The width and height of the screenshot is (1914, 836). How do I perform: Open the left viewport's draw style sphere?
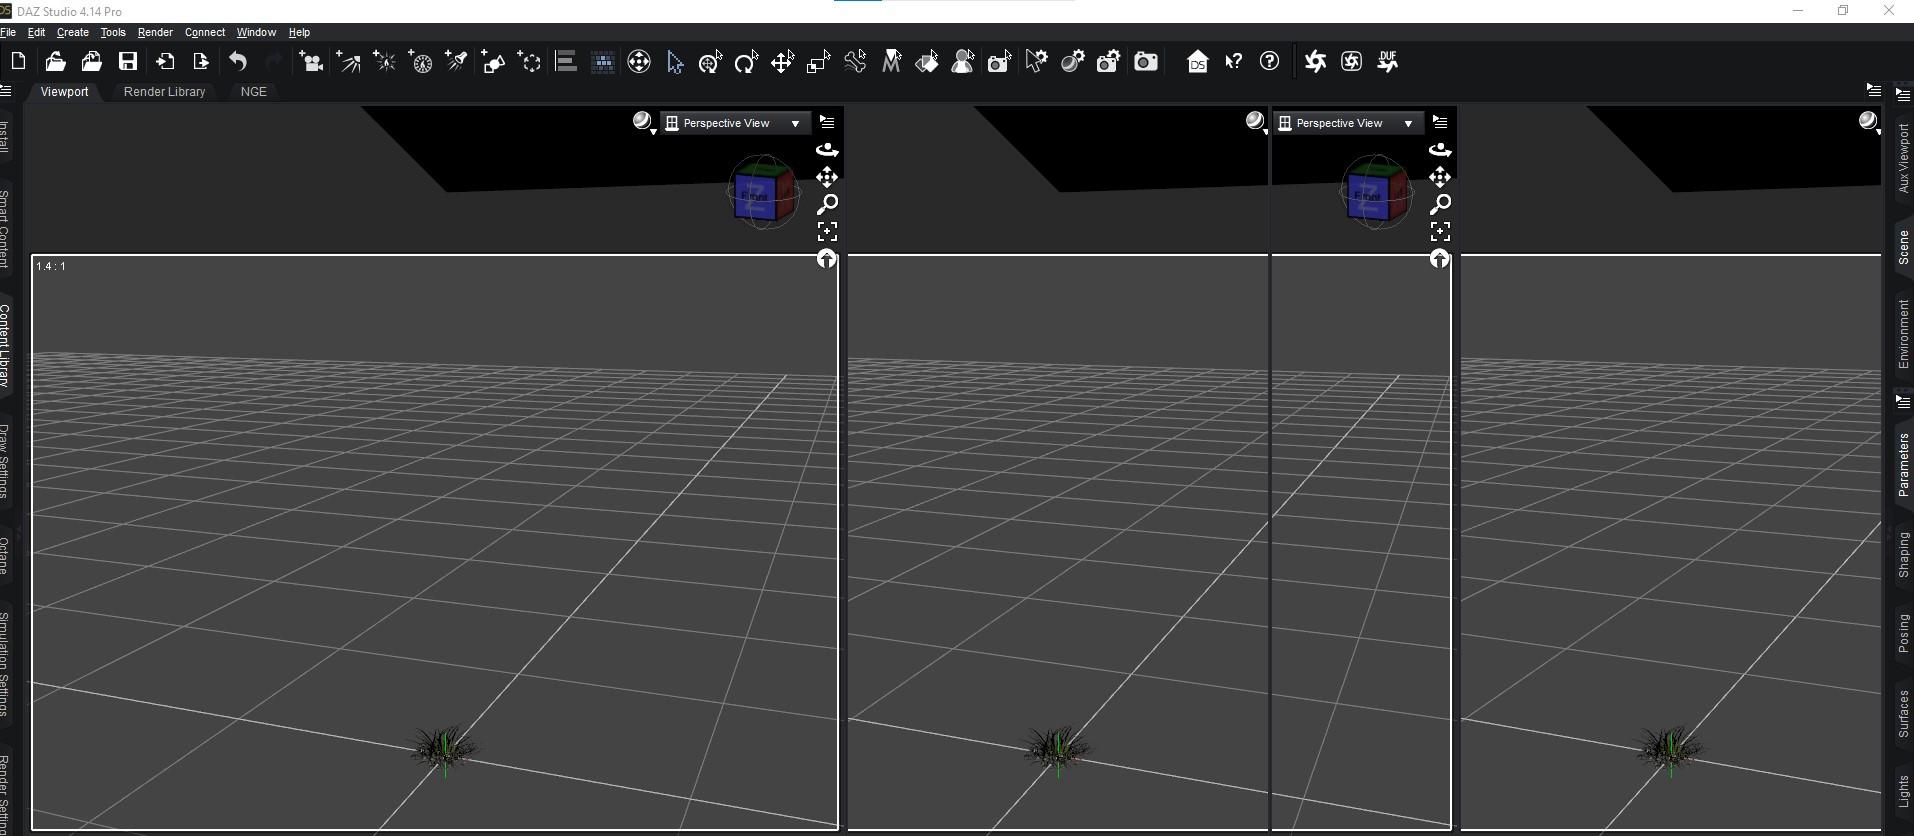coord(644,123)
